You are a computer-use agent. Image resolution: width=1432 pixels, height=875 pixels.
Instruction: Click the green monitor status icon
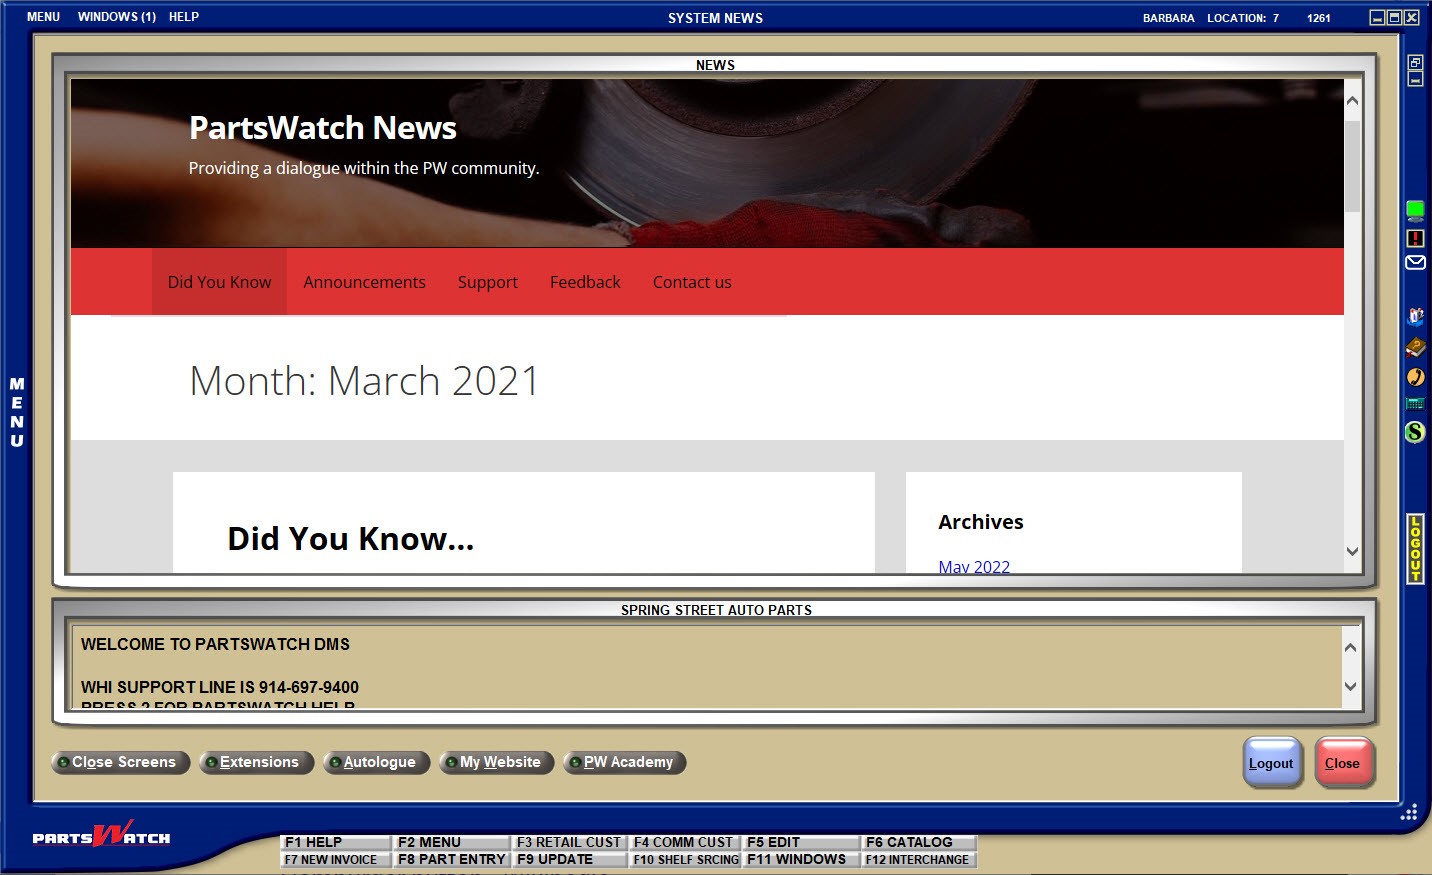click(1415, 210)
